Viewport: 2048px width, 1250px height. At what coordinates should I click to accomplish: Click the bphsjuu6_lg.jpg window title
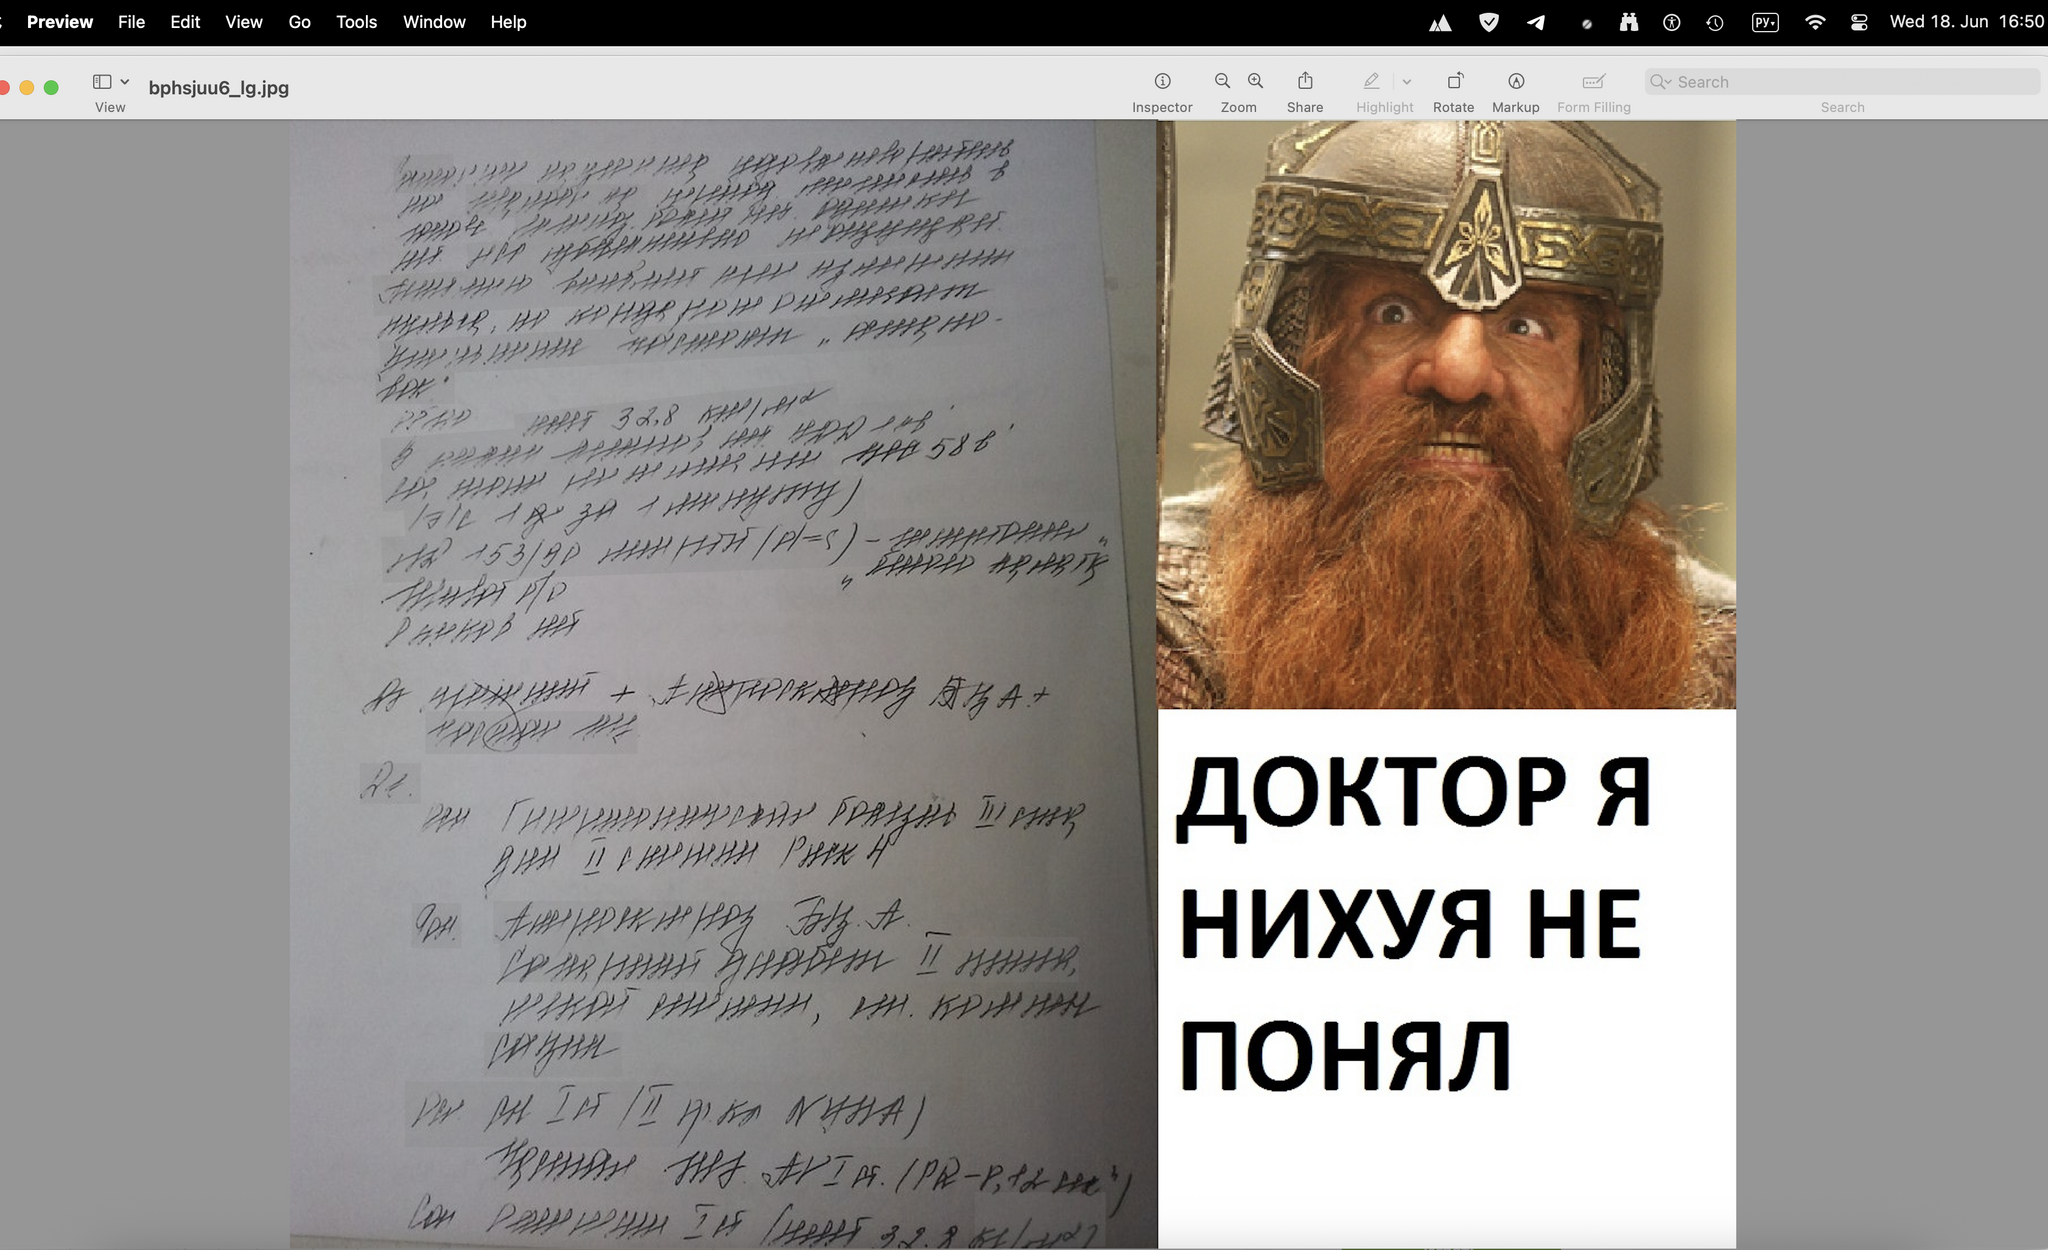218,88
